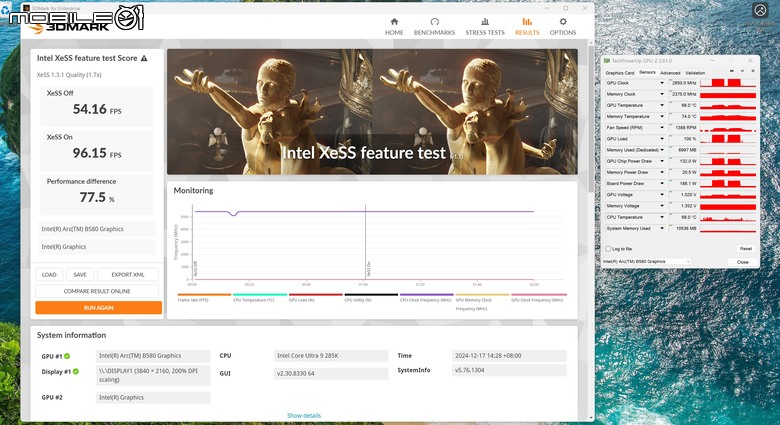Click the Time value 2024-12-17 14:28 +08:00
The width and height of the screenshot is (780, 425).
(509, 356)
